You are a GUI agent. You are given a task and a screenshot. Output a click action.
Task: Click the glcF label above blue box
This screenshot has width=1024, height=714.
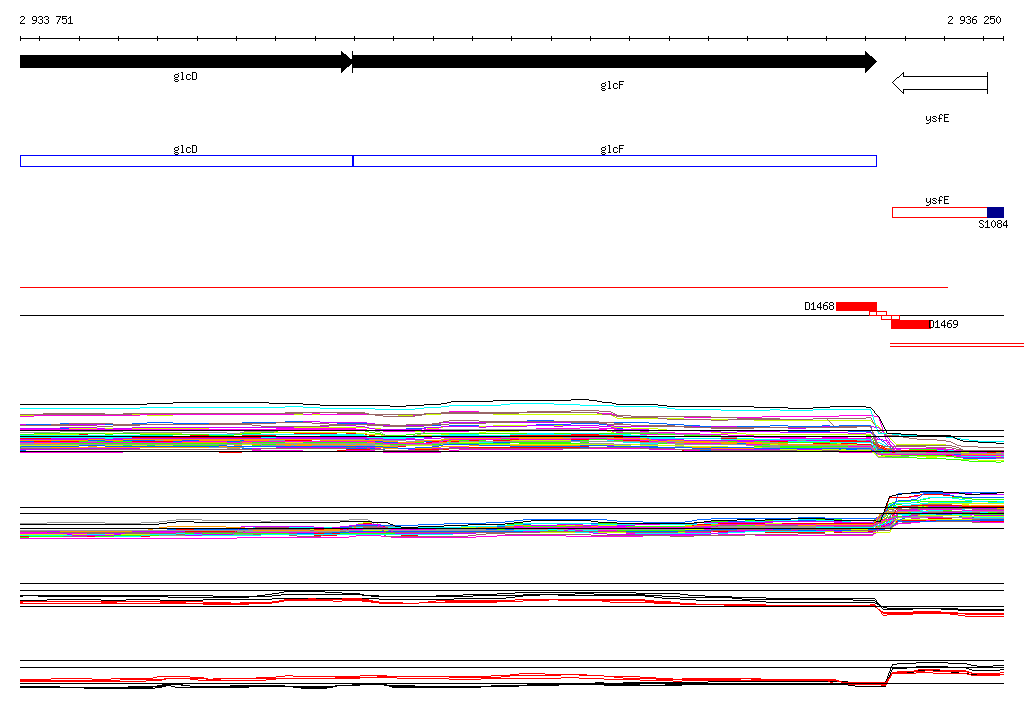[612, 150]
